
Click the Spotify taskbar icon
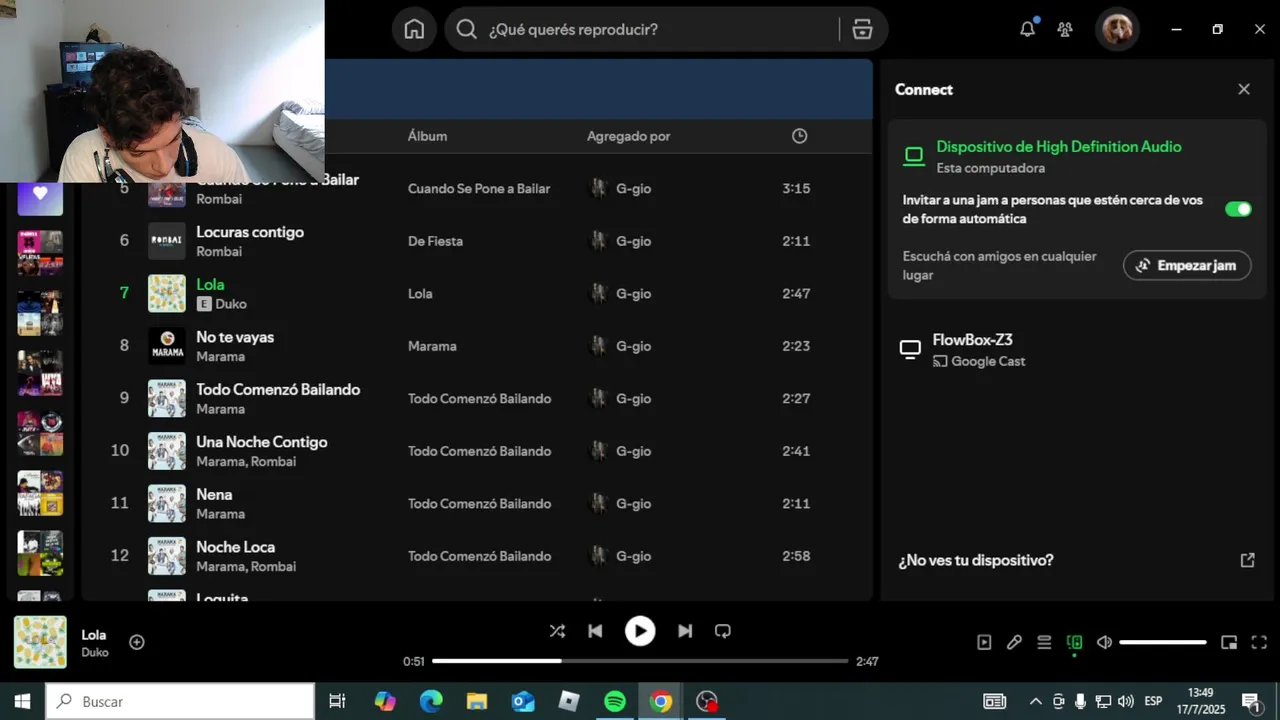615,701
